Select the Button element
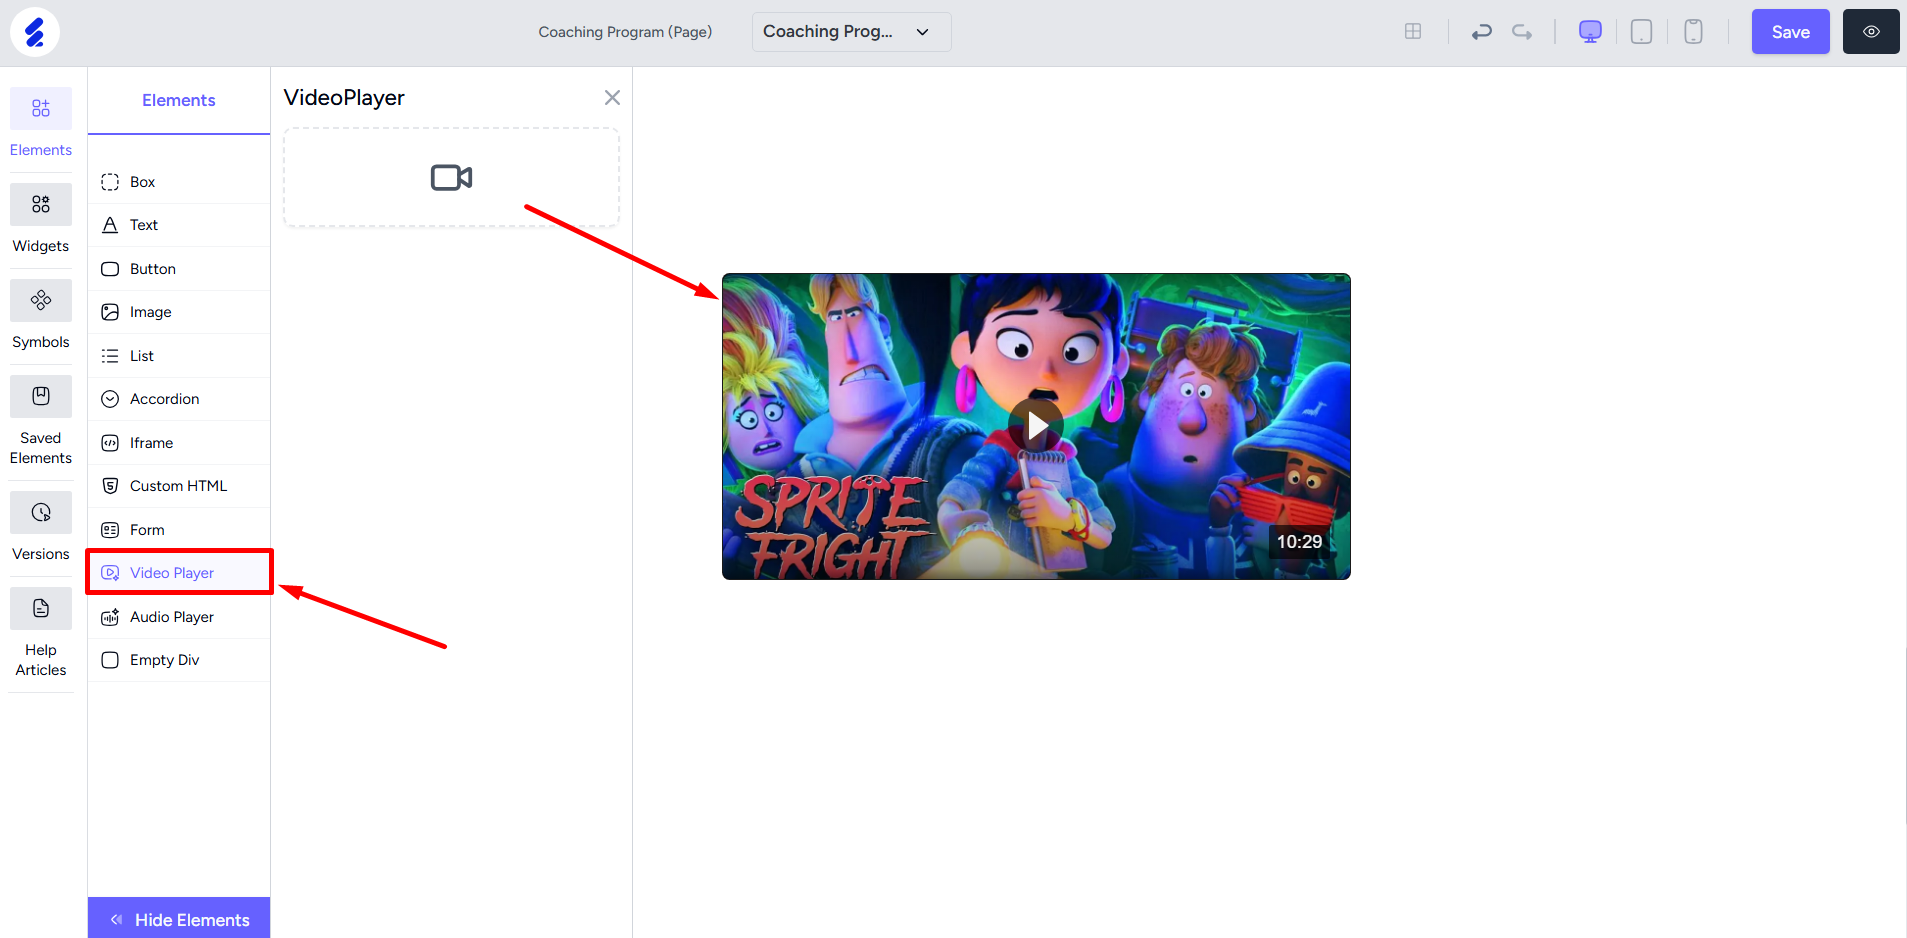The image size is (1907, 938). click(x=179, y=269)
